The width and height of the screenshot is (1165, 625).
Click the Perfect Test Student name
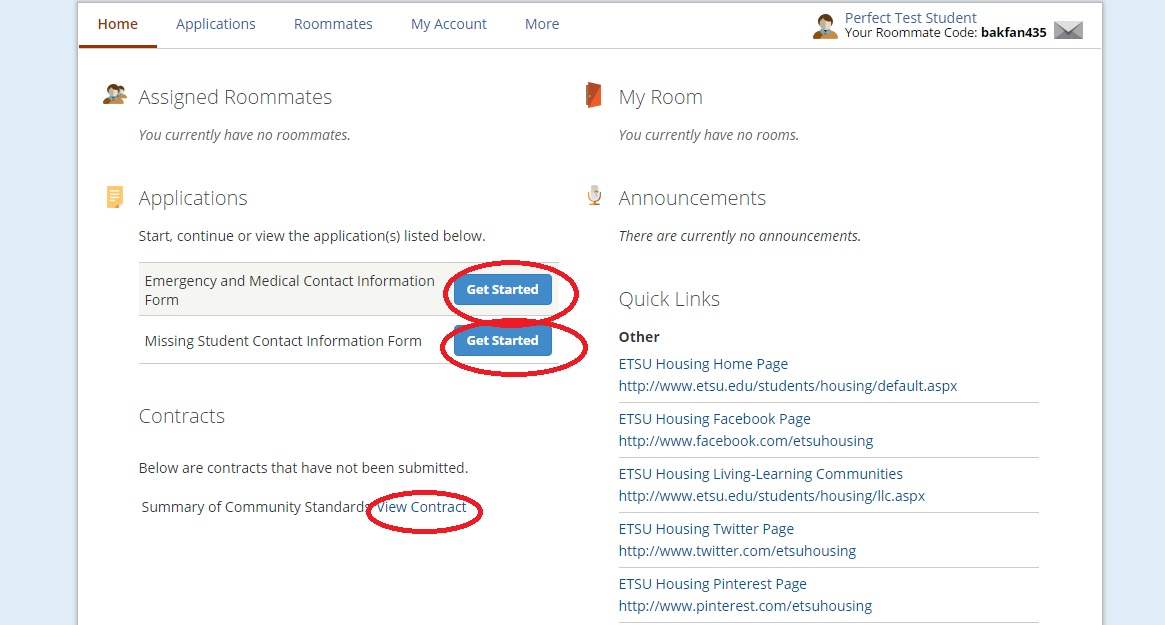910,18
